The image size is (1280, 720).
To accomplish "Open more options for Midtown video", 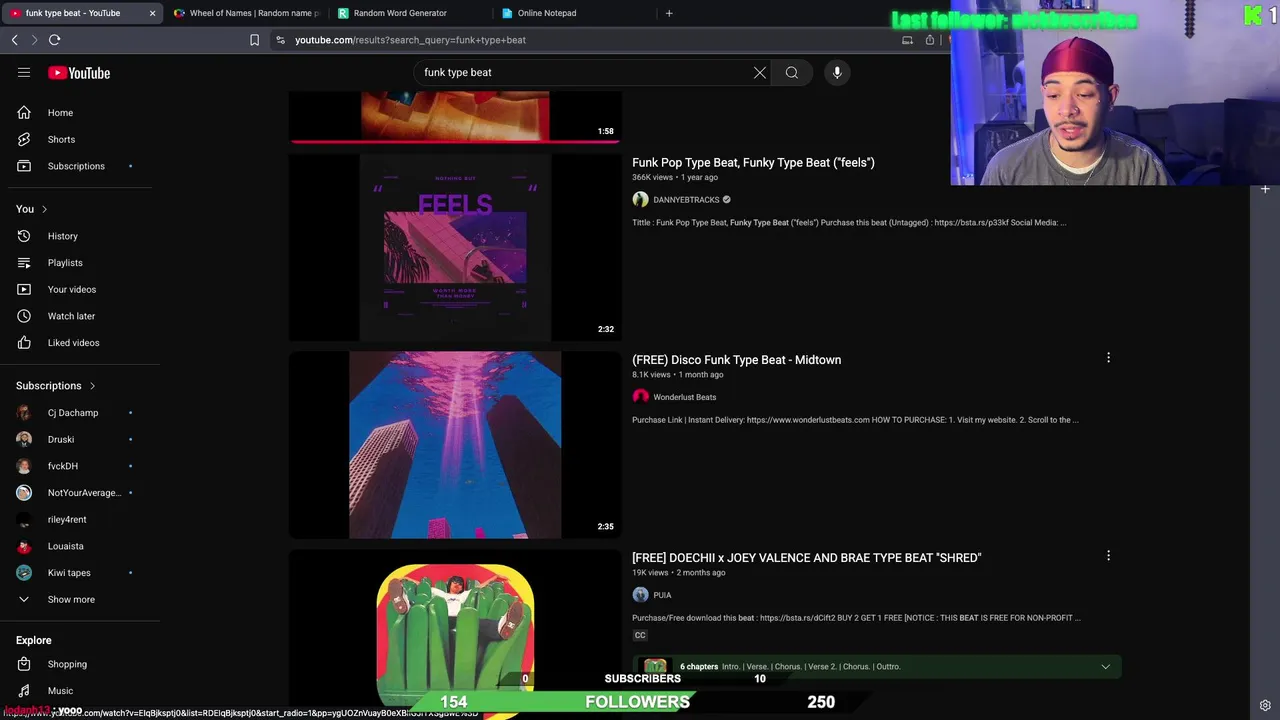I will tap(1108, 358).
